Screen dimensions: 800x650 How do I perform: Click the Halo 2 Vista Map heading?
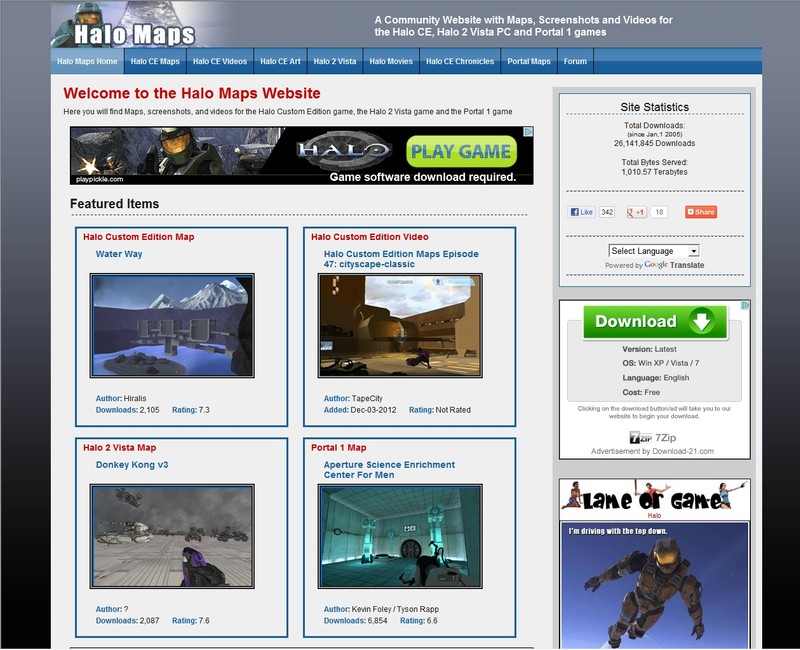119,447
